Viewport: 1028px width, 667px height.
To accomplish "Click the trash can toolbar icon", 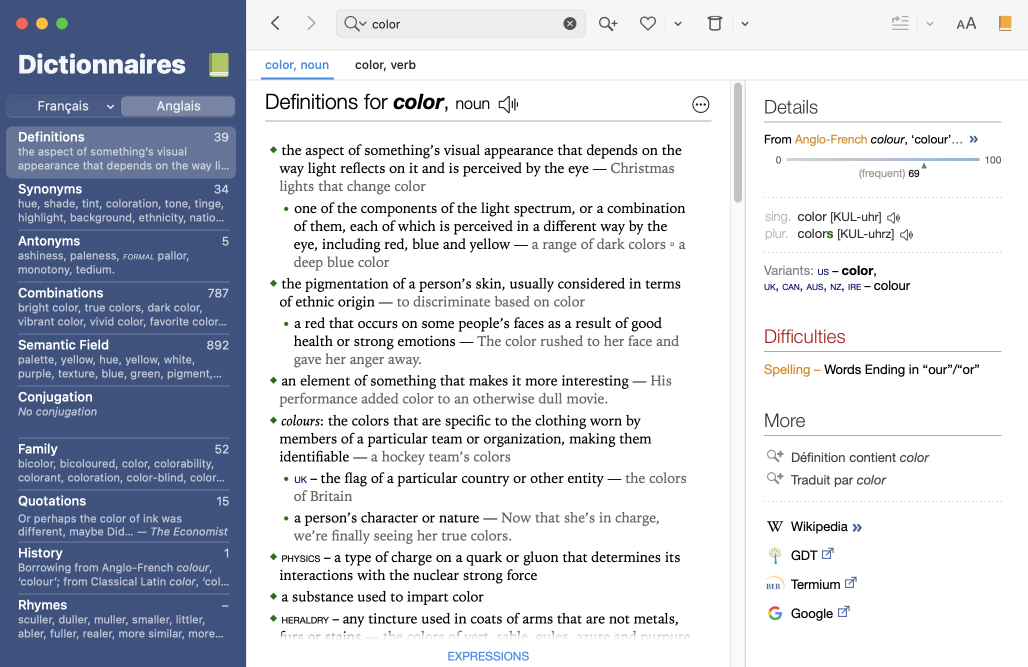I will [714, 24].
